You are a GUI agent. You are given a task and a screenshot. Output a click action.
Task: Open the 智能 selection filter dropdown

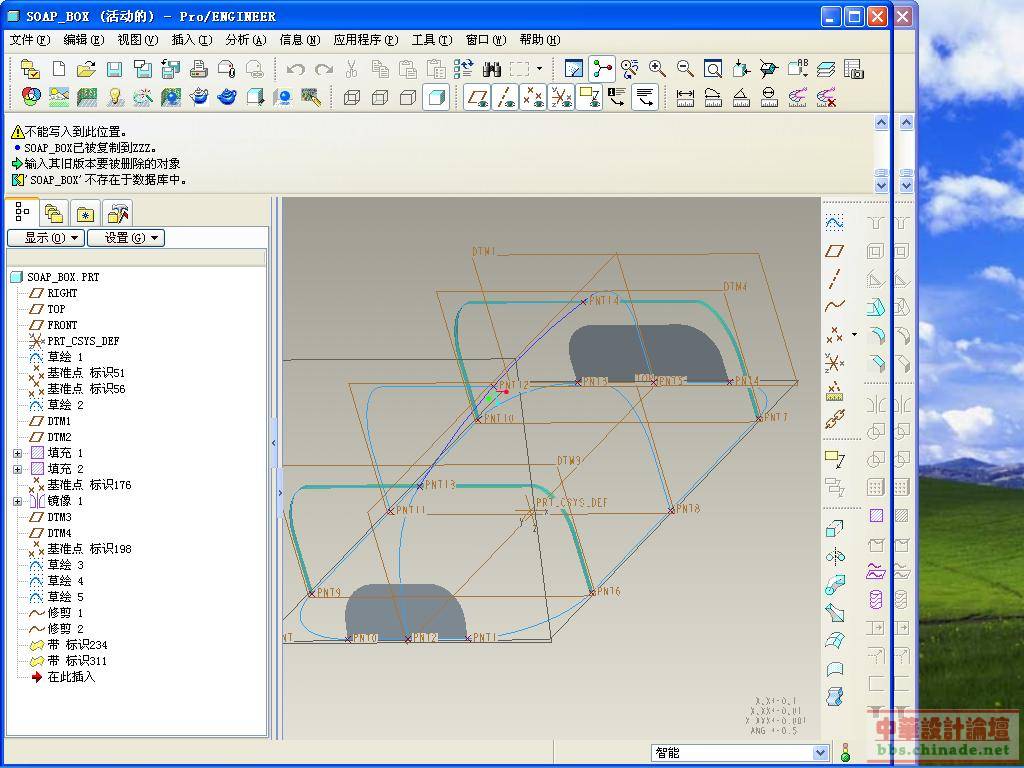[821, 753]
